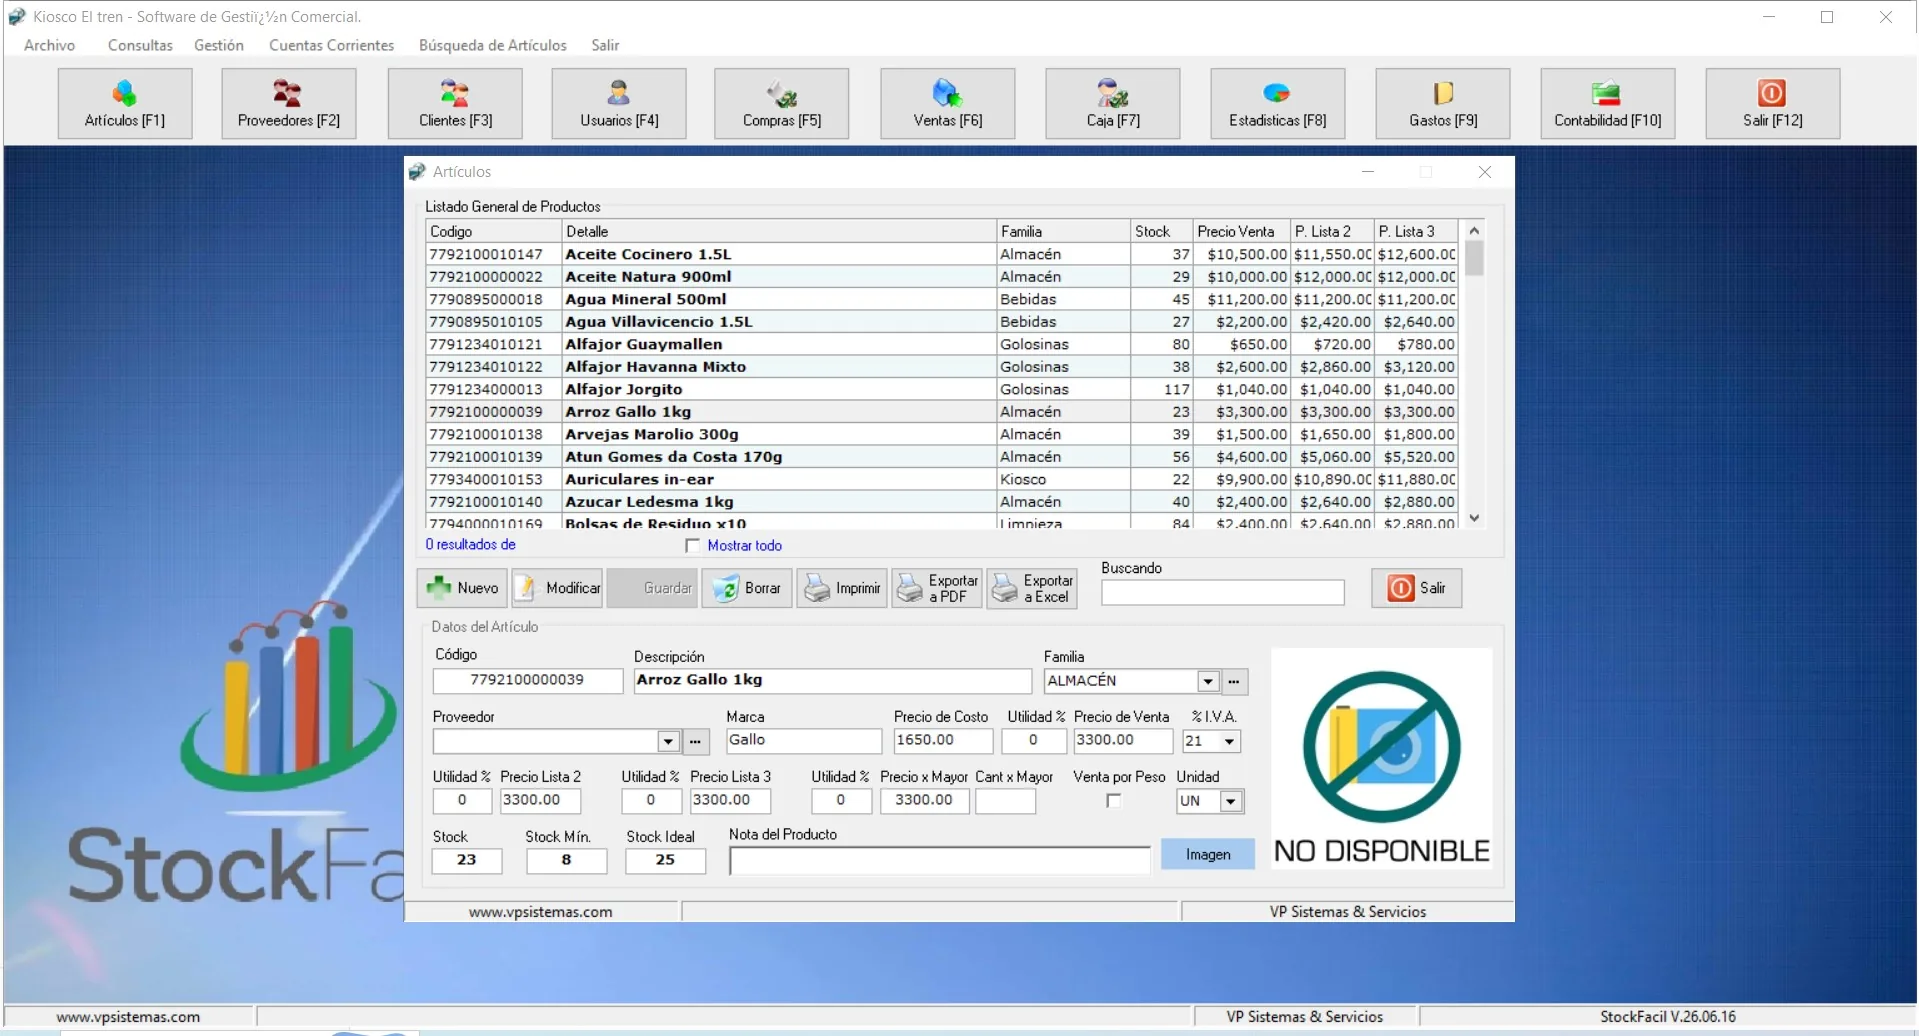Image resolution: width=1919 pixels, height=1036 pixels.
Task: Open Artículos [F1] module
Action: 125,104
